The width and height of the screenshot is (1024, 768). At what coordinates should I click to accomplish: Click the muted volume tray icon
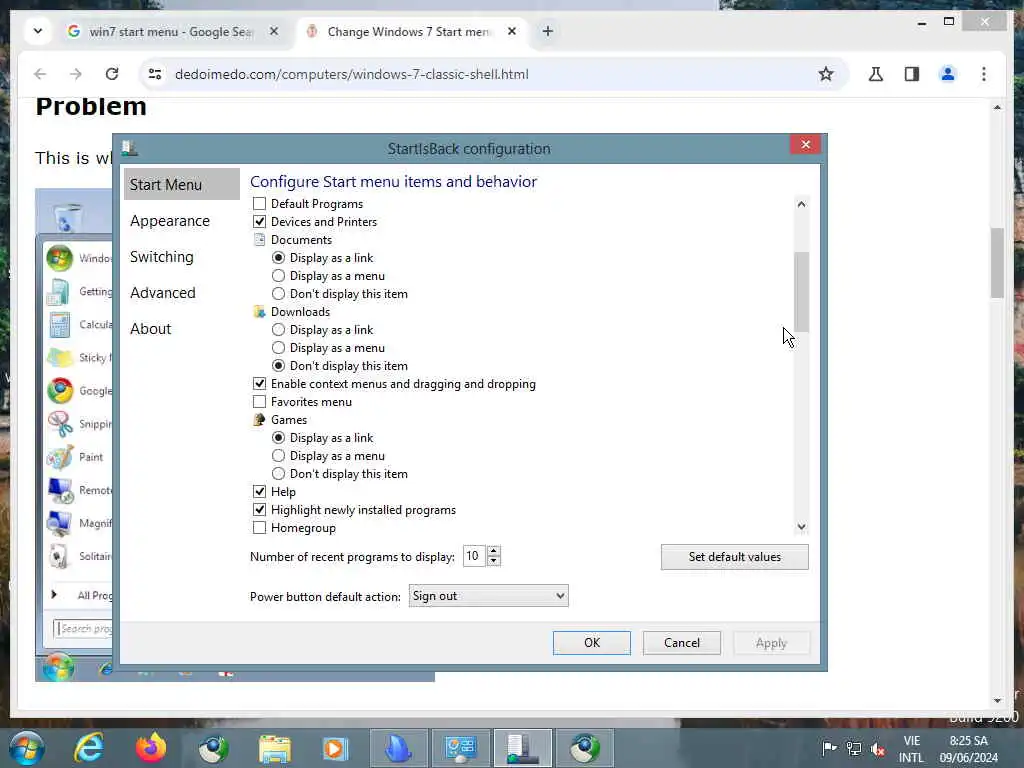click(x=878, y=748)
